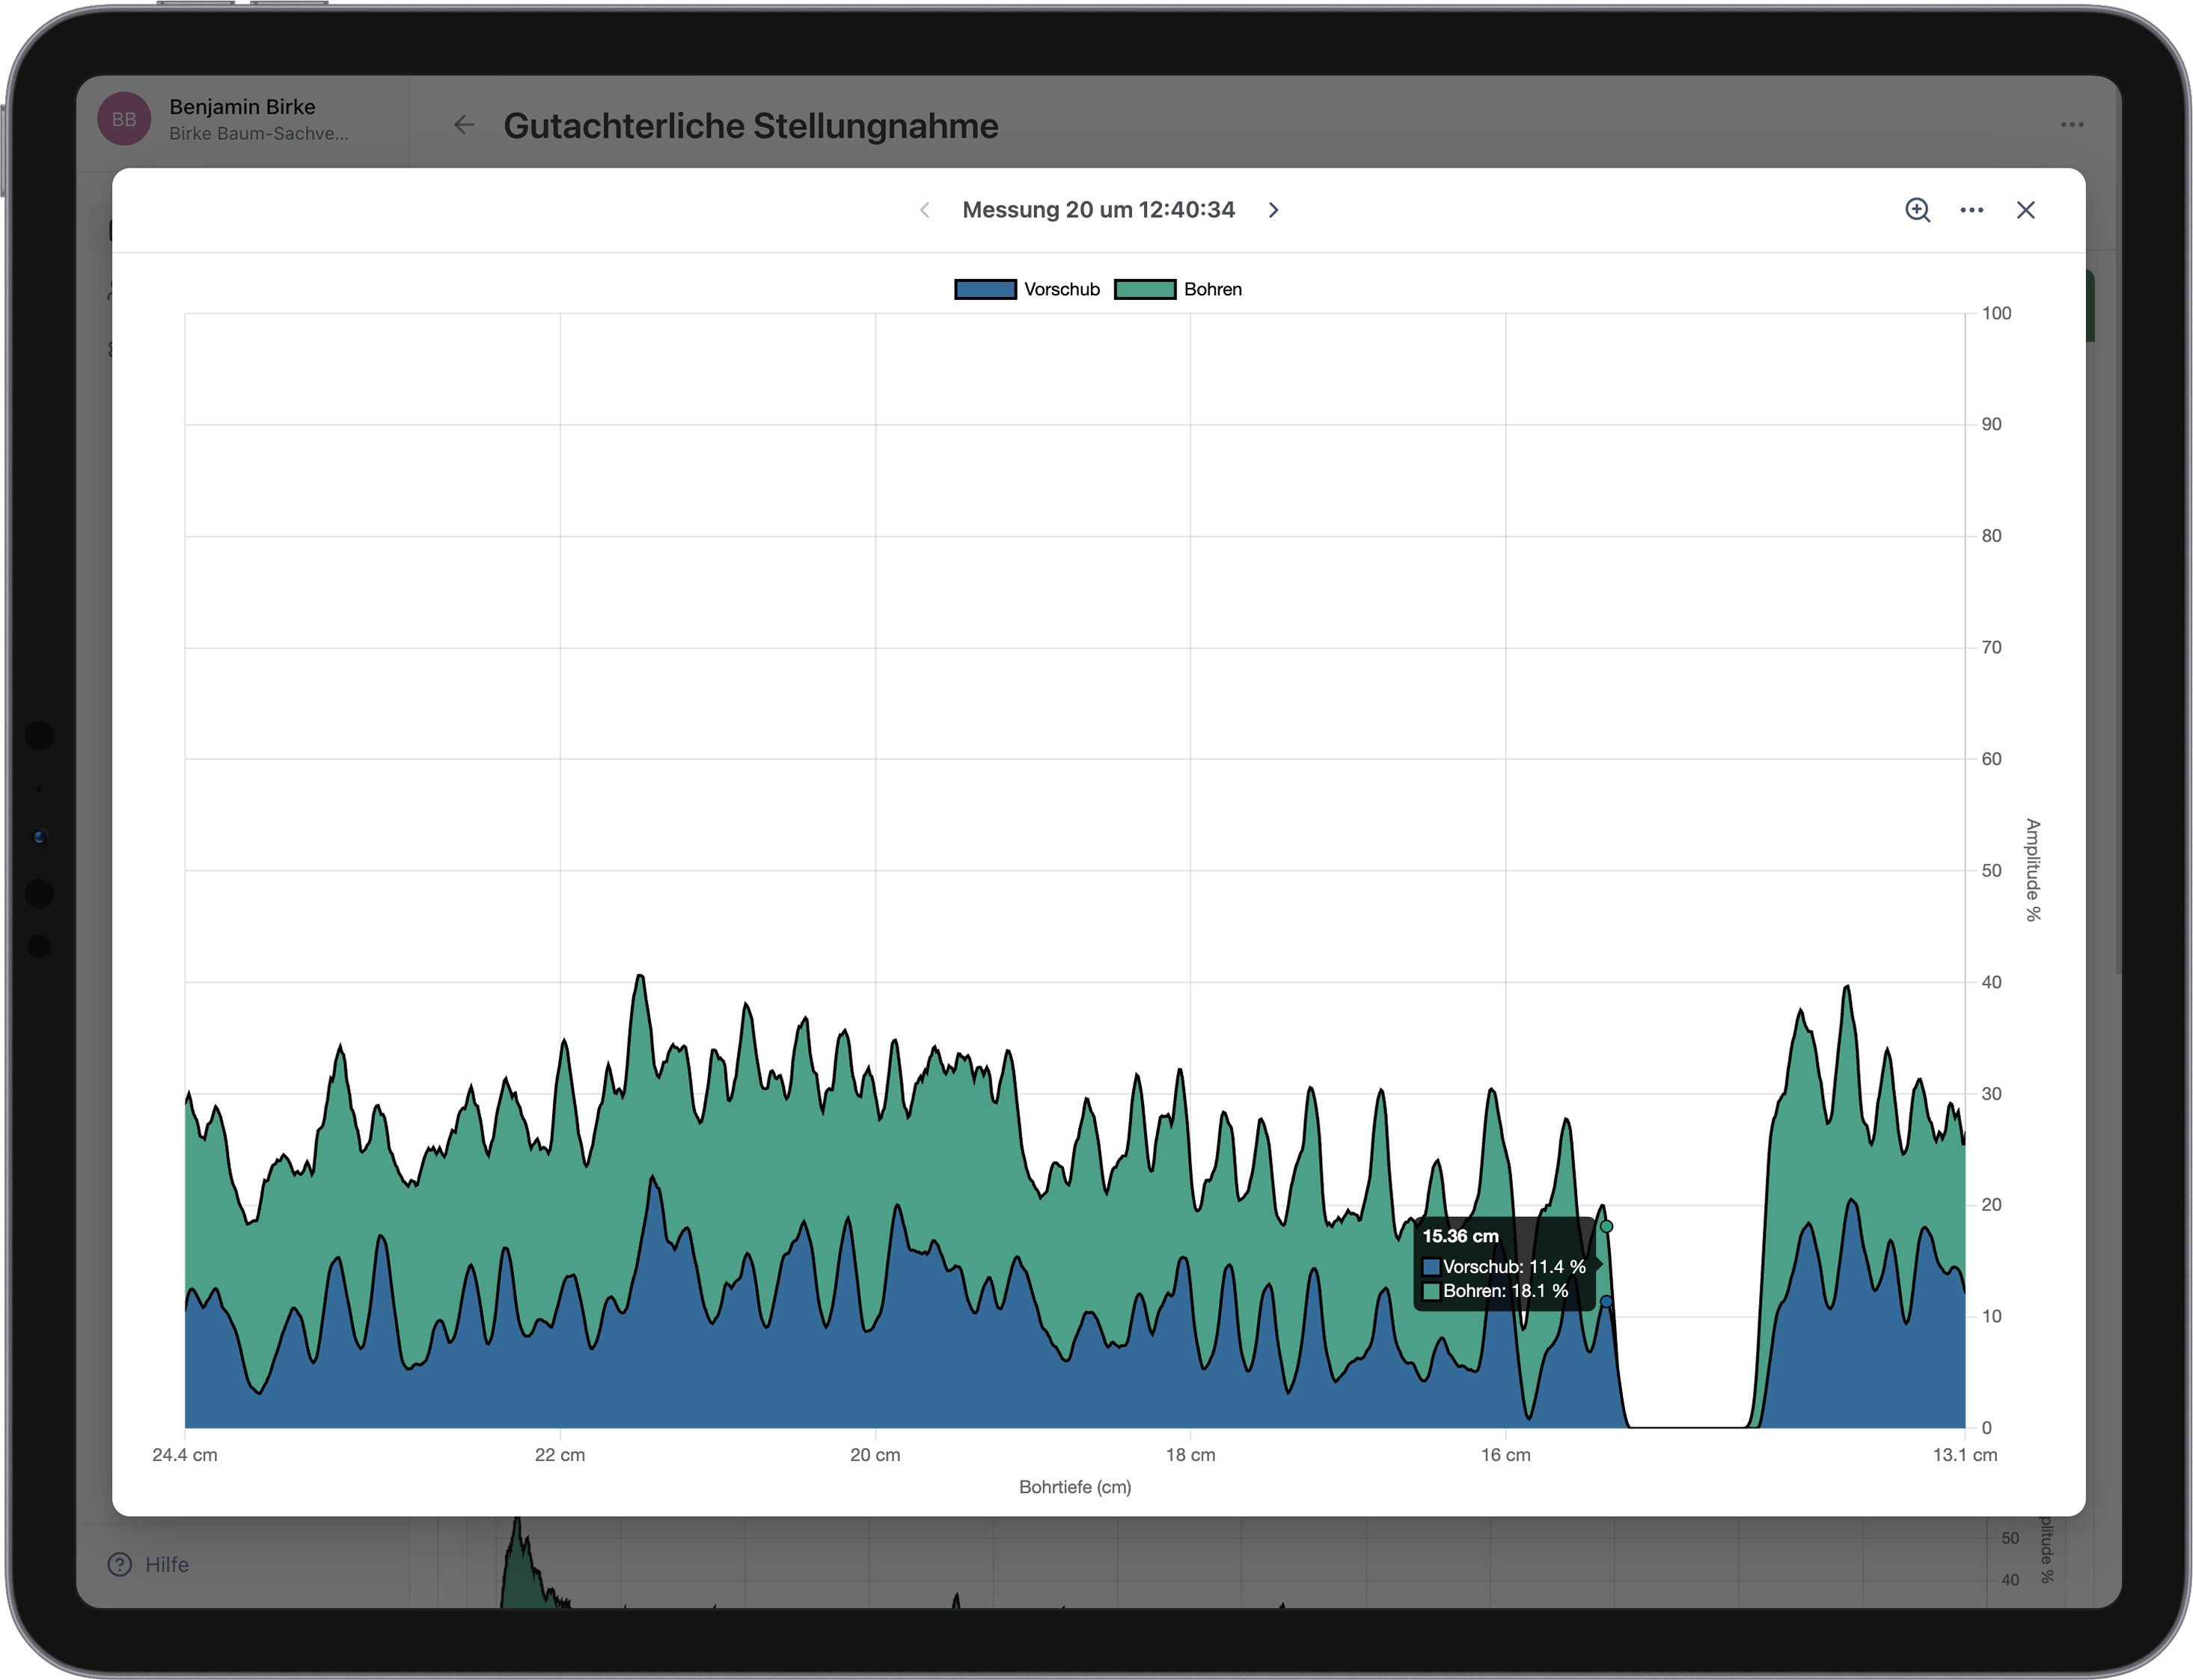
Task: Open the page-level three-dot menu
Action: point(2072,125)
